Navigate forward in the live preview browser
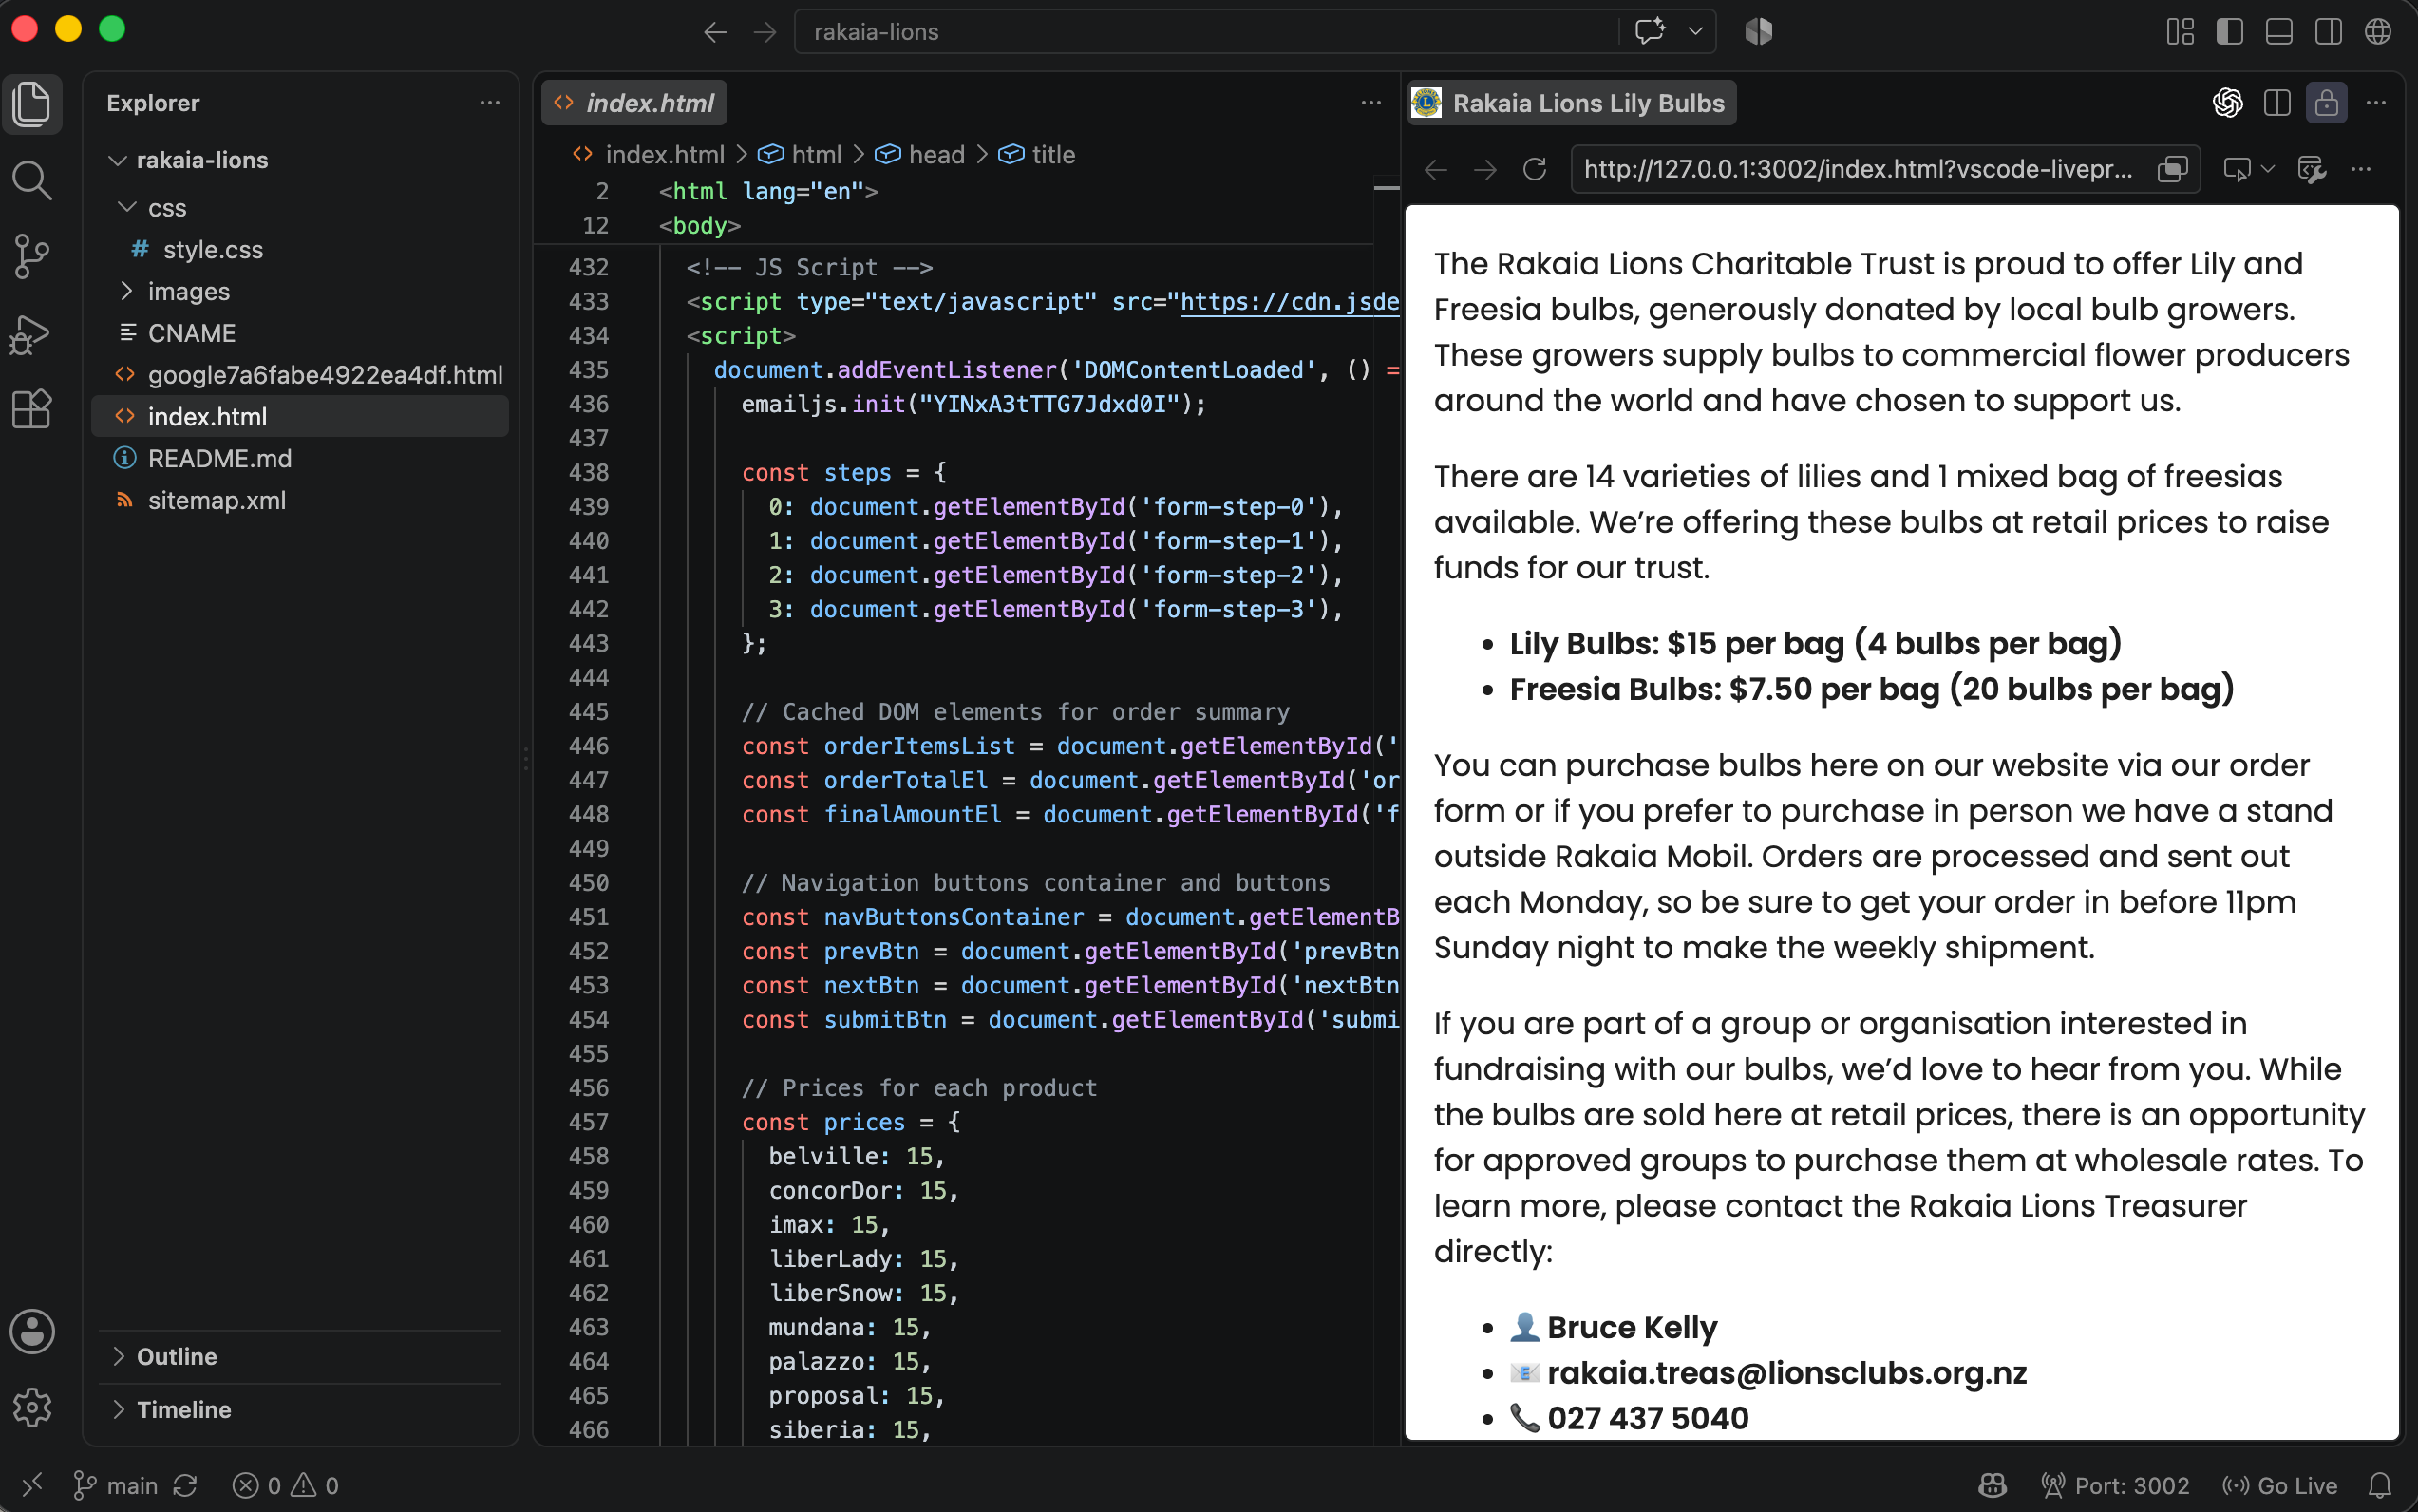Image resolution: width=2418 pixels, height=1512 pixels. 1485,169
